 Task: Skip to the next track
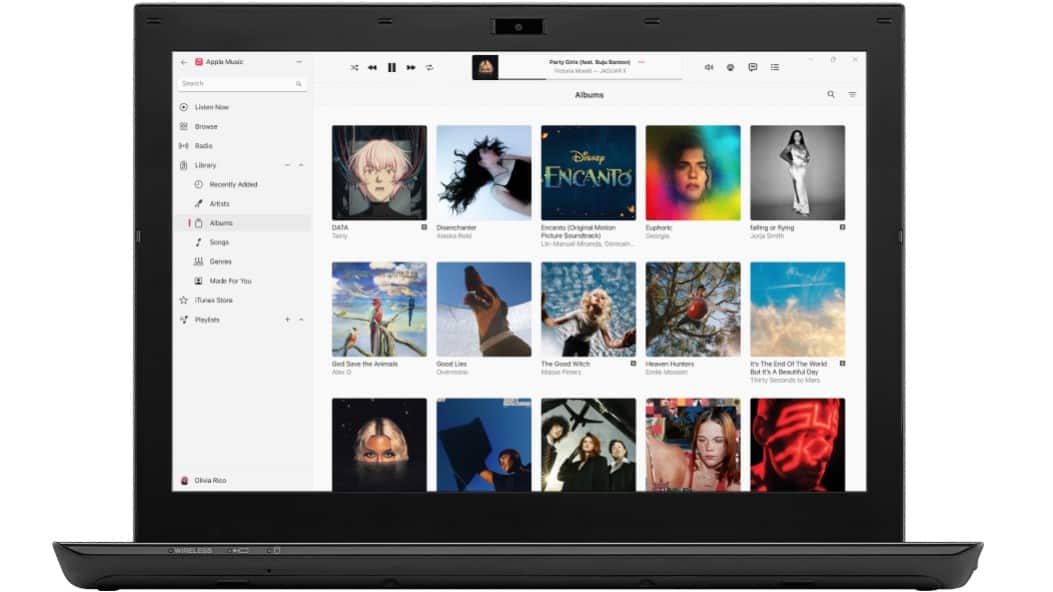click(x=410, y=67)
